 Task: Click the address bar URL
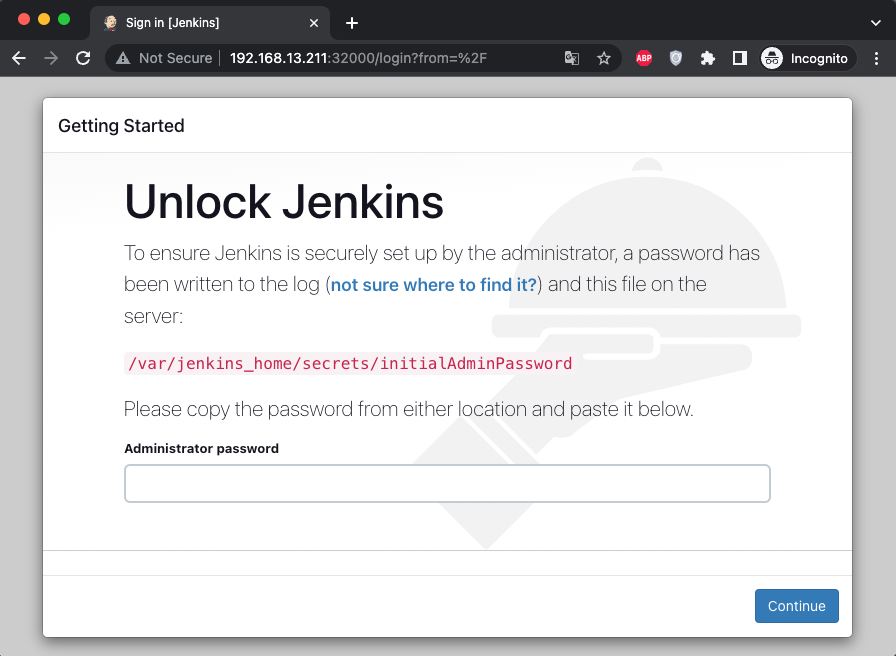click(358, 58)
